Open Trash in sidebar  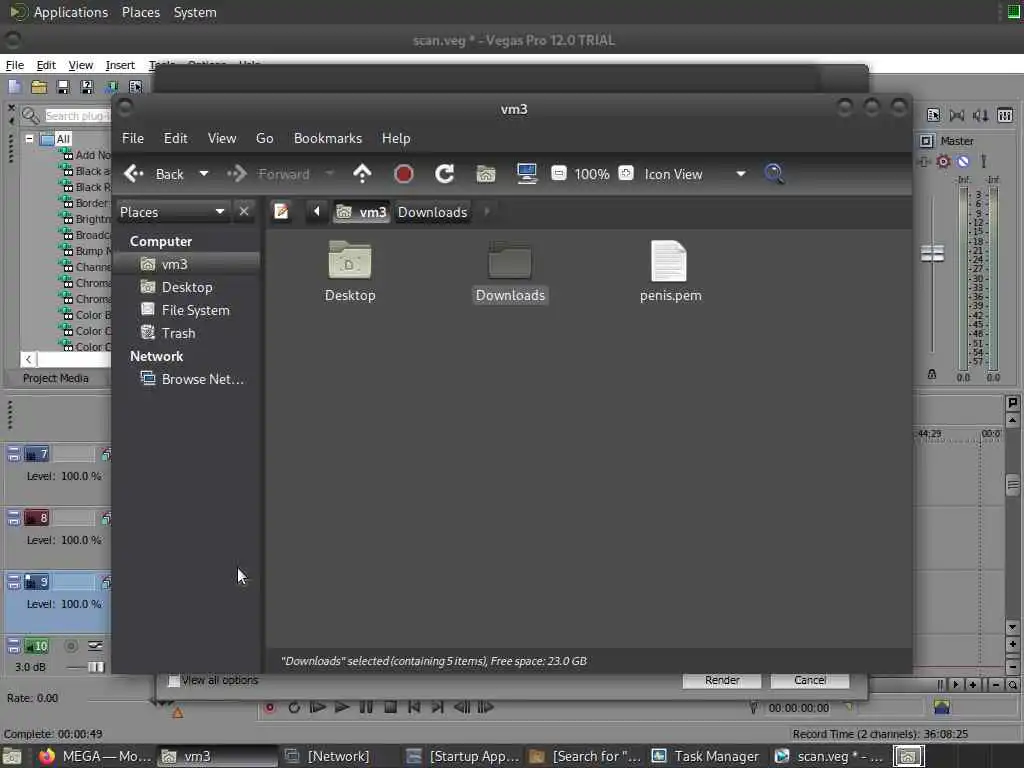187,333
